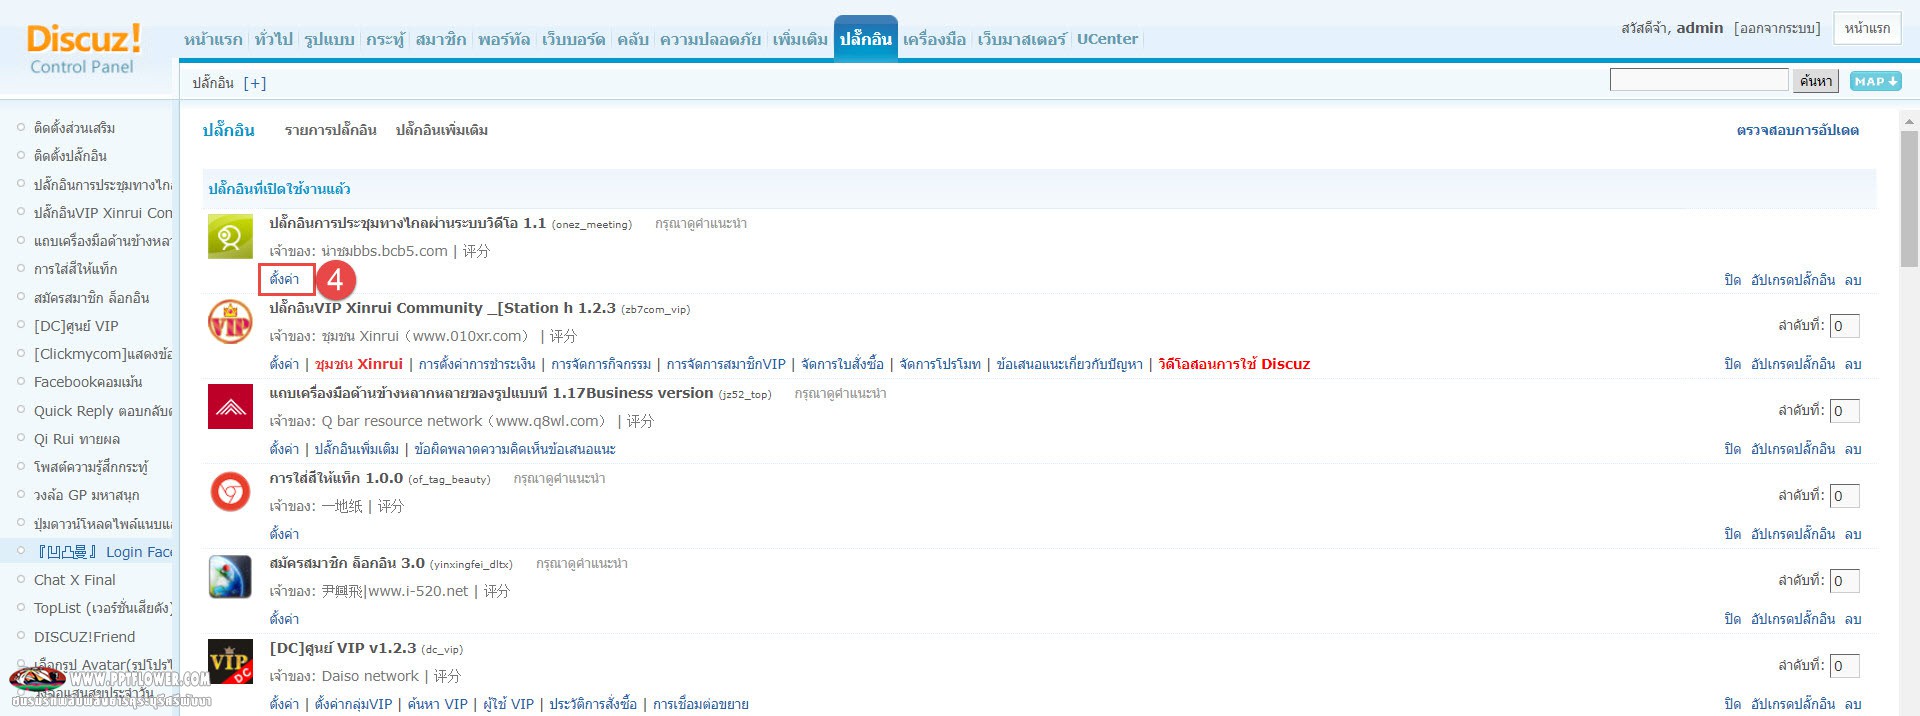Viewport: 1920px width, 716px height.
Task: Open Chat X Final in the sidebar
Action: tap(75, 580)
